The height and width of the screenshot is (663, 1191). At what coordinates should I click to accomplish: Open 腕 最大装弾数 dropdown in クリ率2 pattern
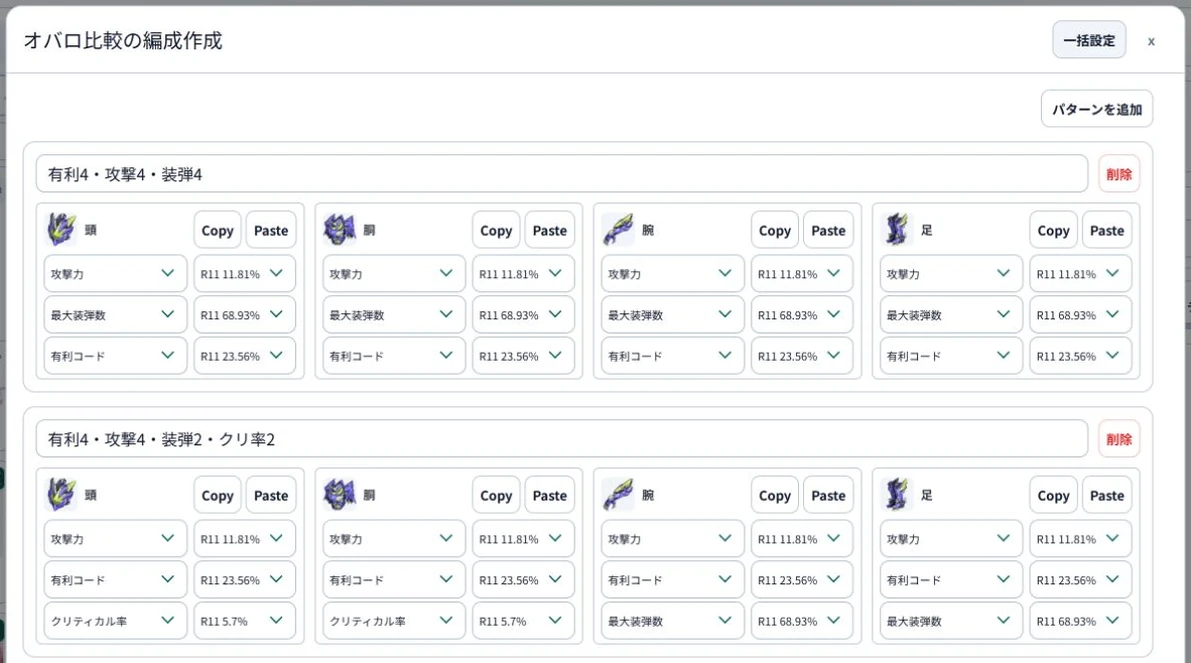pyautogui.click(x=672, y=621)
